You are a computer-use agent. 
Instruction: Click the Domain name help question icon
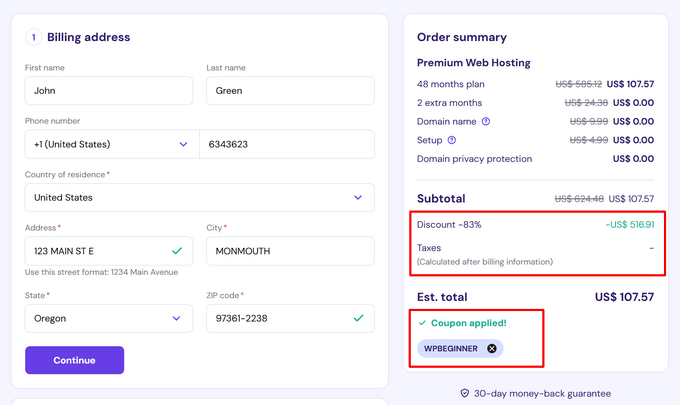click(x=486, y=121)
